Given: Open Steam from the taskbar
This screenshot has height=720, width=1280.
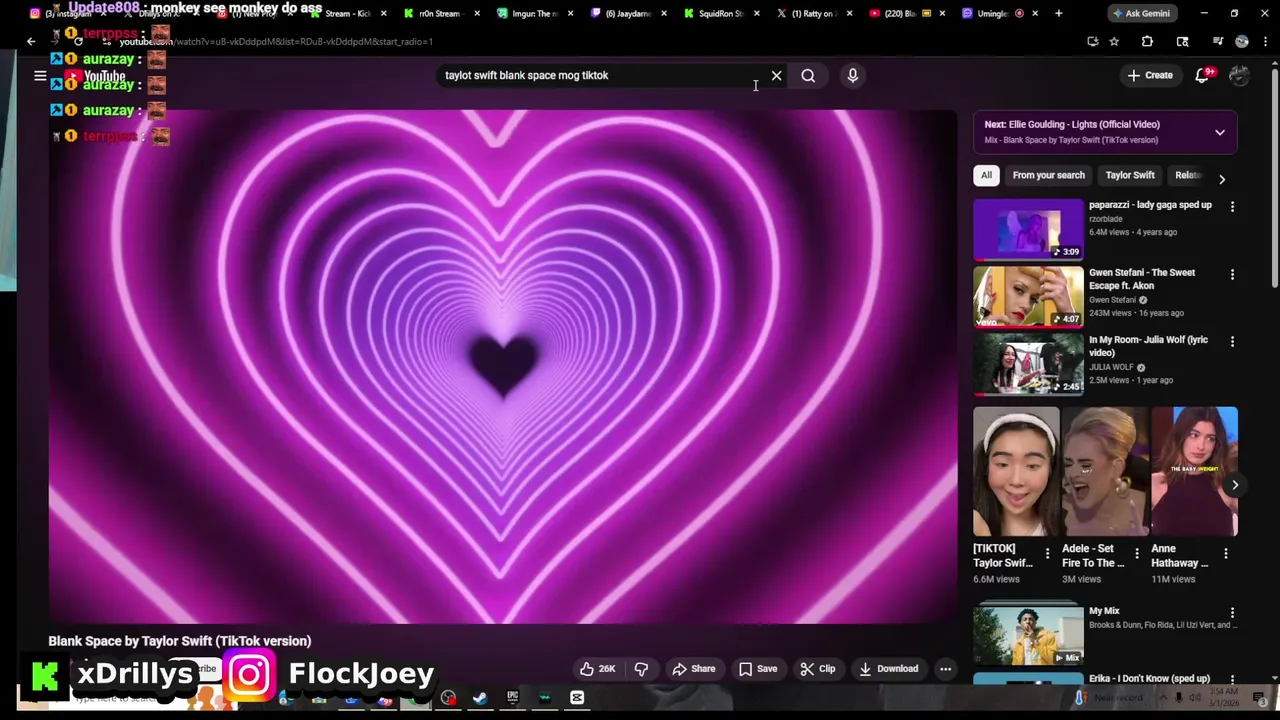Looking at the screenshot, I should pyautogui.click(x=480, y=698).
